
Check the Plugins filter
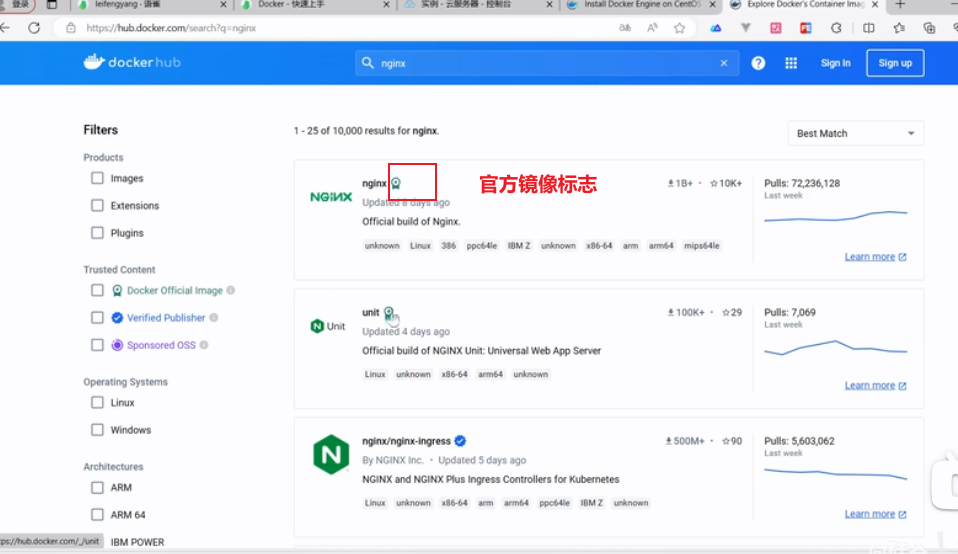(x=97, y=233)
